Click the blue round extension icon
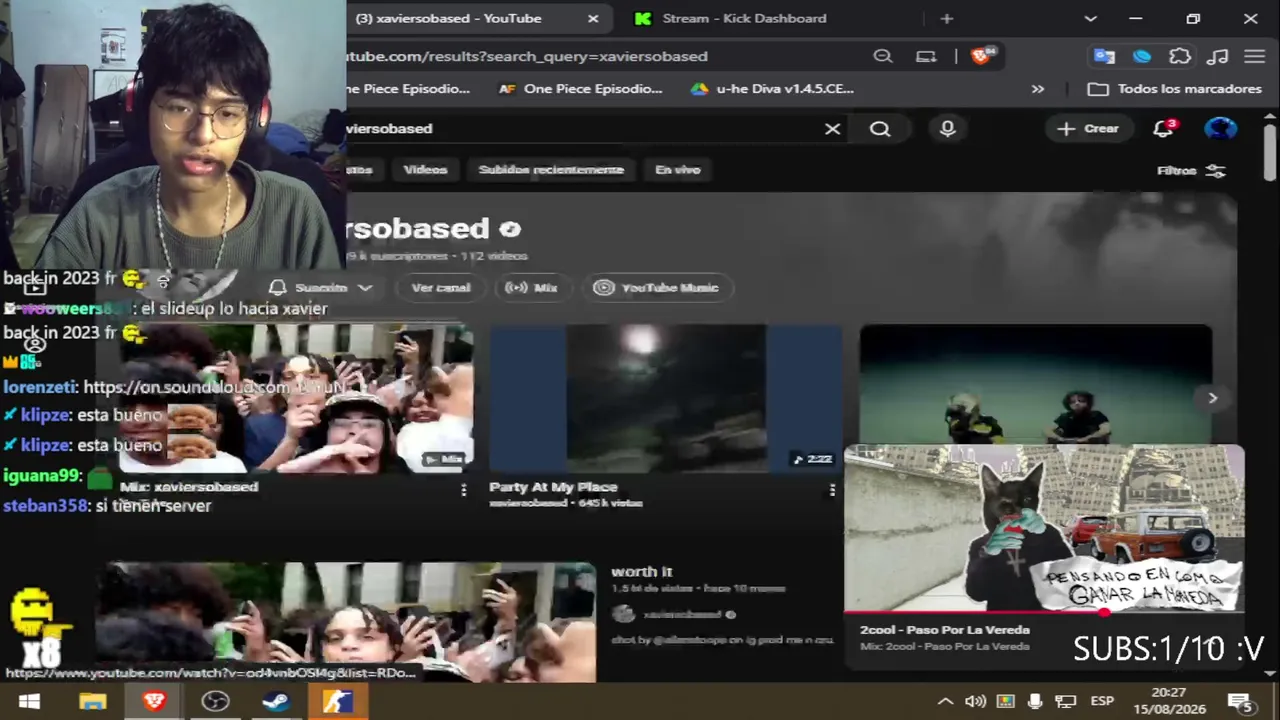 tap(1142, 56)
